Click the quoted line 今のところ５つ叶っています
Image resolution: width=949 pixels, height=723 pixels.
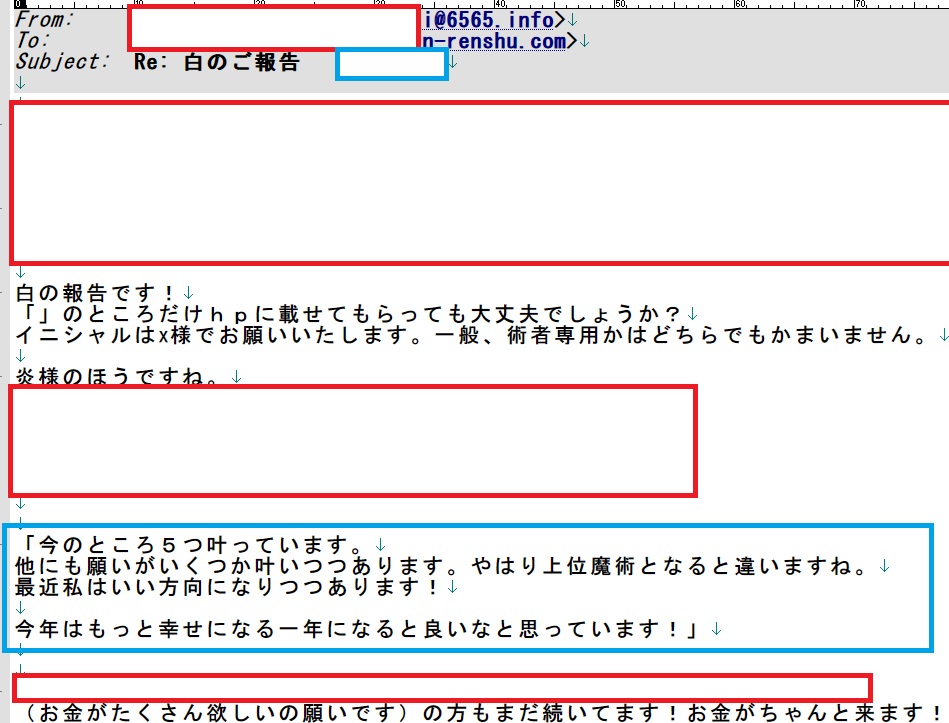click(x=195, y=546)
